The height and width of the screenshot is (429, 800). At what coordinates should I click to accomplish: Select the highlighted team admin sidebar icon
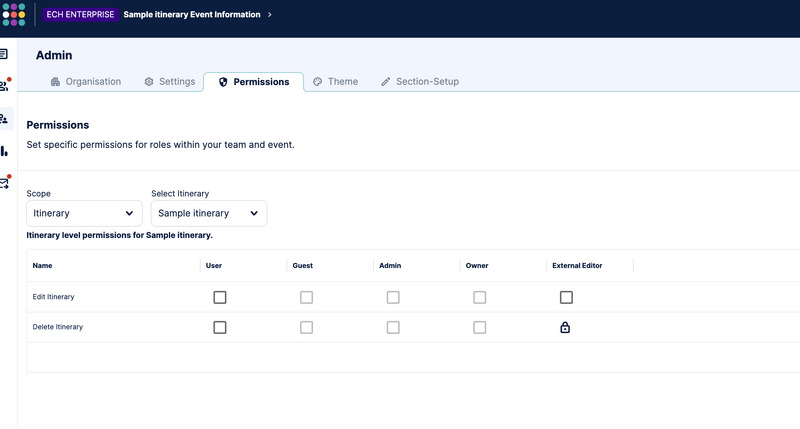tap(4, 119)
